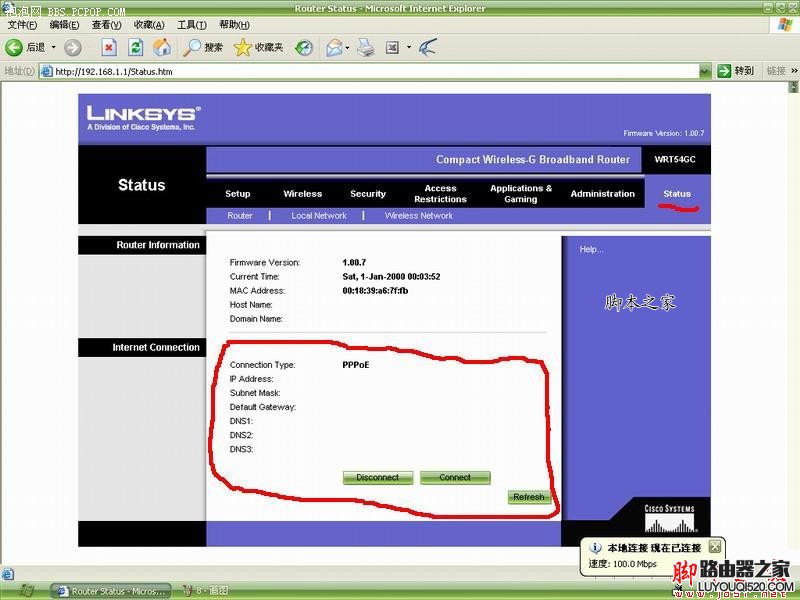Click the Connect button
The image size is (800, 600).
click(455, 478)
